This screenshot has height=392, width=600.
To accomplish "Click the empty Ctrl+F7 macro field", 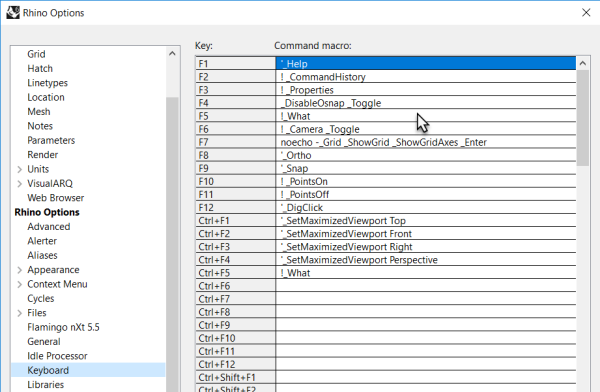I will coord(426,299).
